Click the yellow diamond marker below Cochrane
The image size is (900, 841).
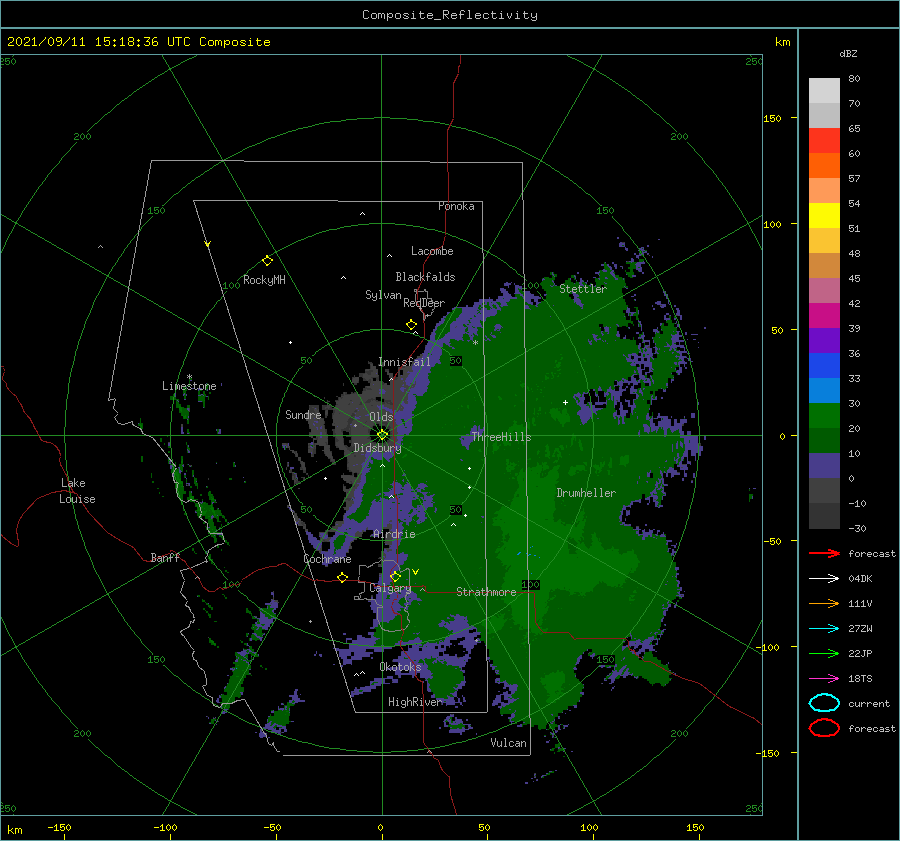pos(343,578)
